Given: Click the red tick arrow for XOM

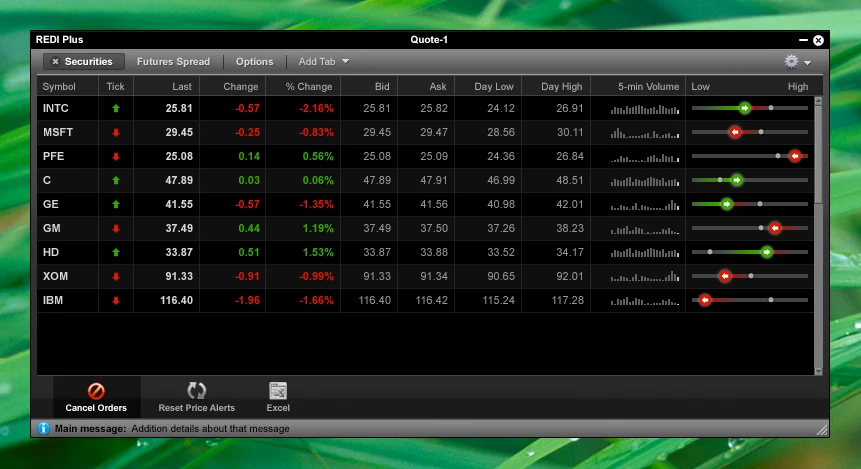Looking at the screenshot, I should click(x=116, y=276).
